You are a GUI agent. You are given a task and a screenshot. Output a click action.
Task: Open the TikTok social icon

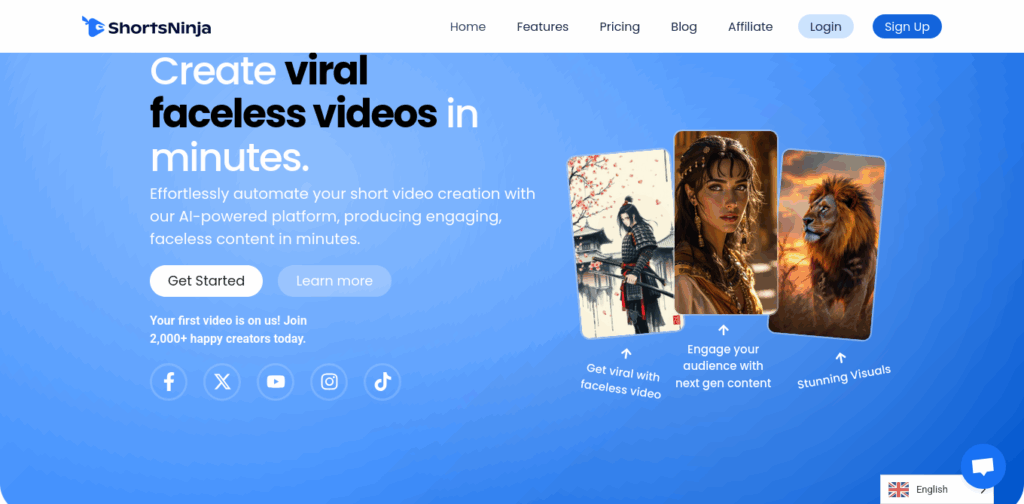(383, 382)
